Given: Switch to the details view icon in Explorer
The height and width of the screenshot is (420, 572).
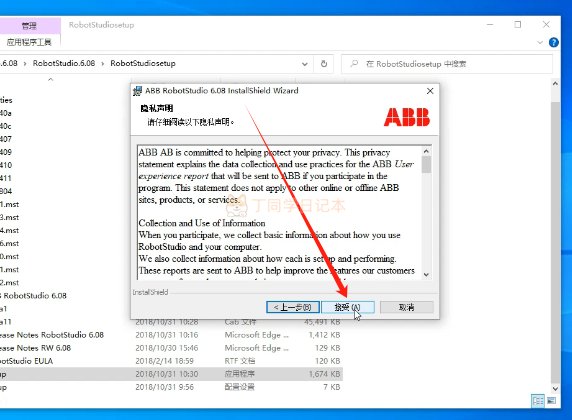Looking at the screenshot, I should point(538,401).
